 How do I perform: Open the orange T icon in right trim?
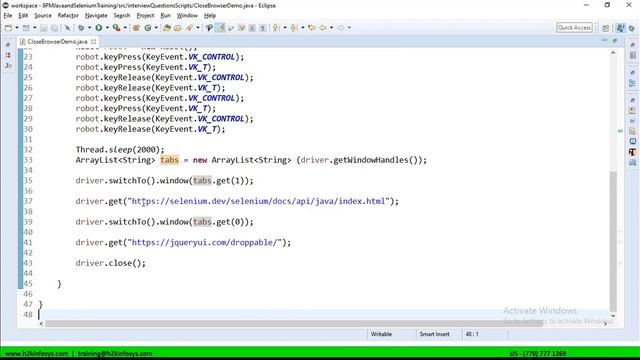click(x=632, y=152)
